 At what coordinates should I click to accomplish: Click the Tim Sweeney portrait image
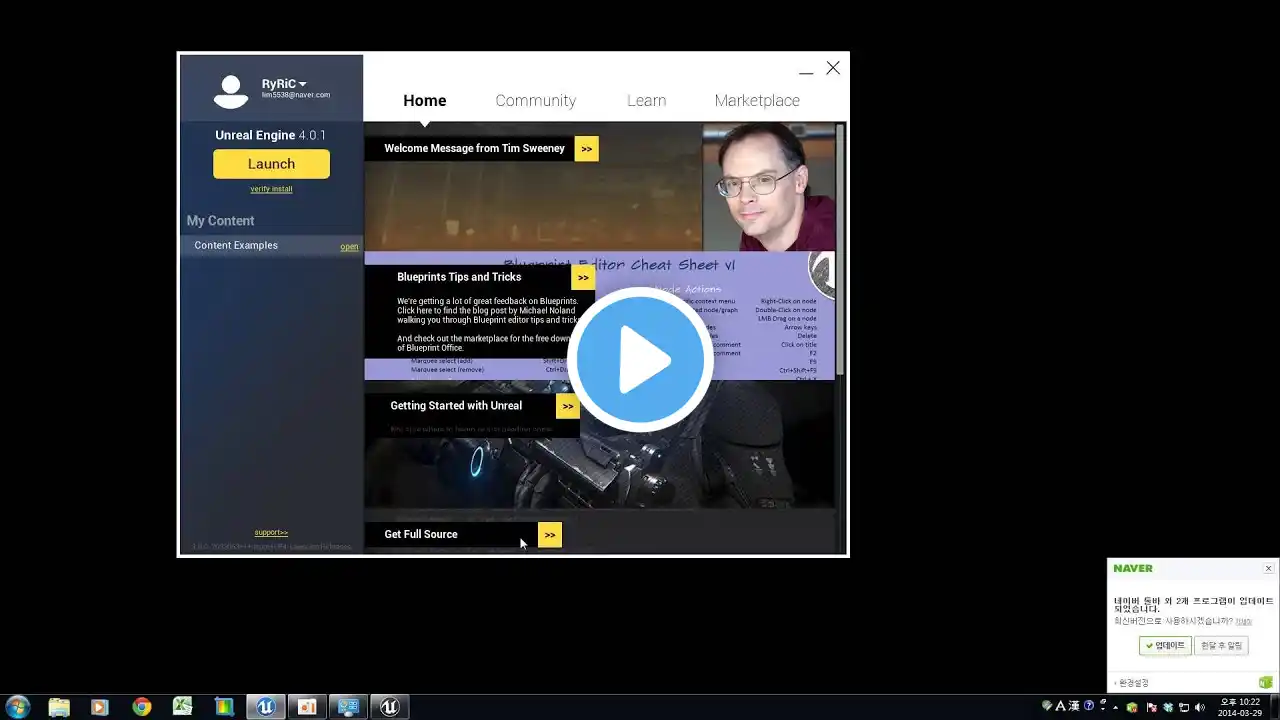click(x=768, y=187)
